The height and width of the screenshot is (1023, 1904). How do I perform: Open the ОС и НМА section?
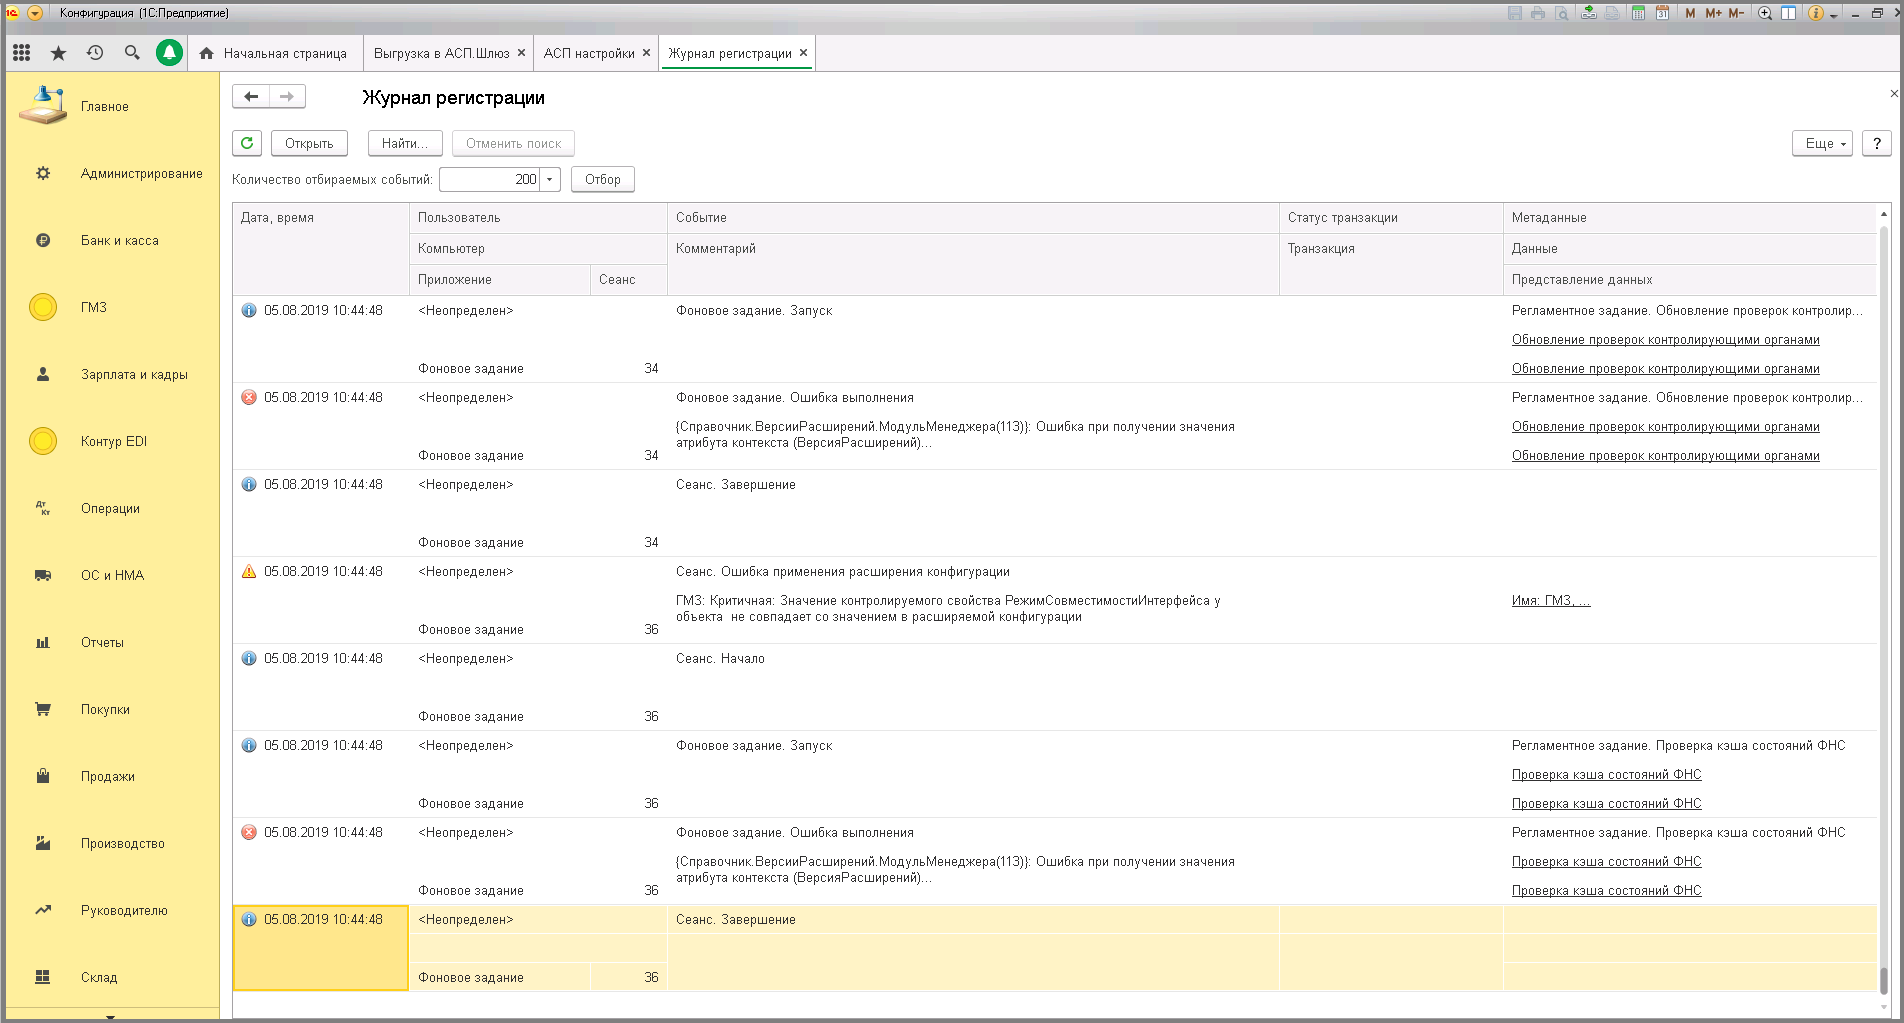point(112,576)
